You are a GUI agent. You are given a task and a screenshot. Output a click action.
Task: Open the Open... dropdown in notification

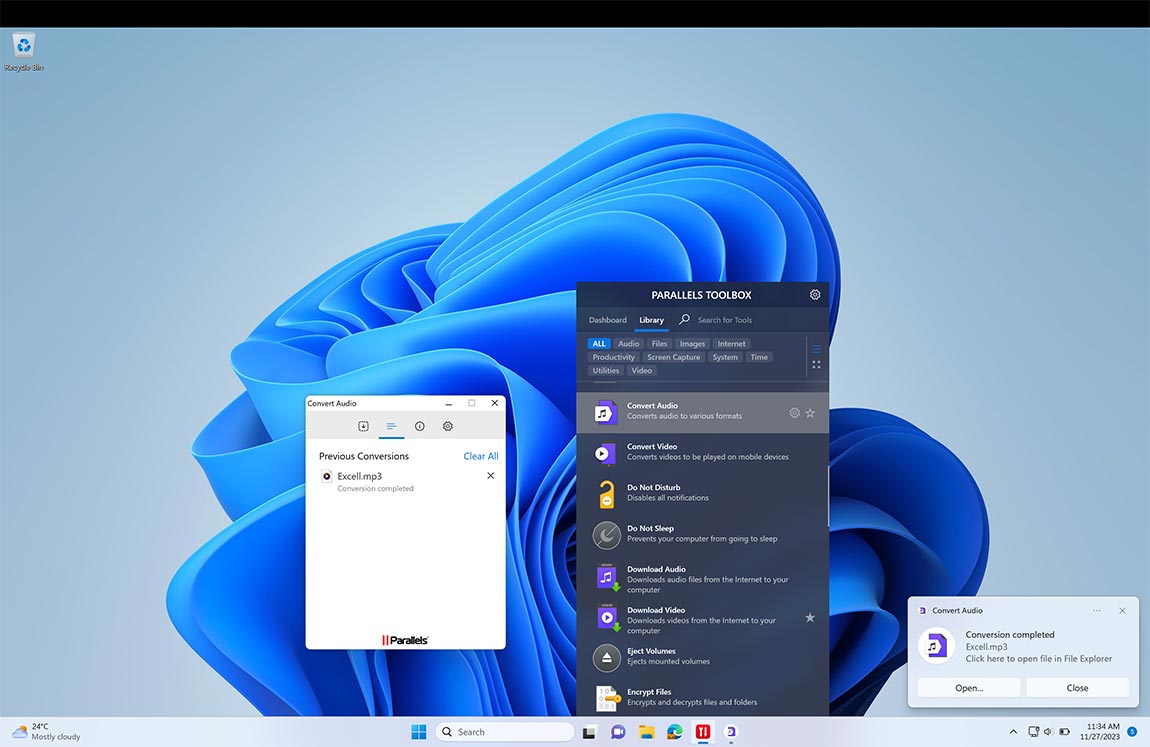(967, 687)
